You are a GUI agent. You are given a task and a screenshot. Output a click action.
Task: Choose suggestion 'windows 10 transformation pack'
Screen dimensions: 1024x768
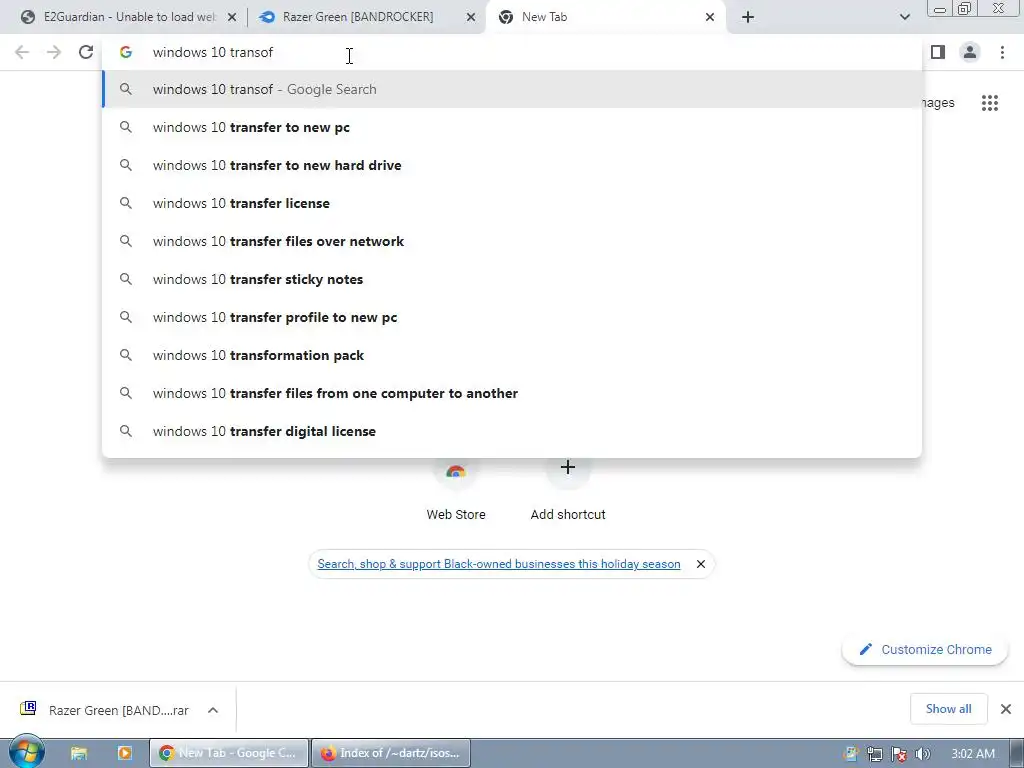click(x=512, y=355)
